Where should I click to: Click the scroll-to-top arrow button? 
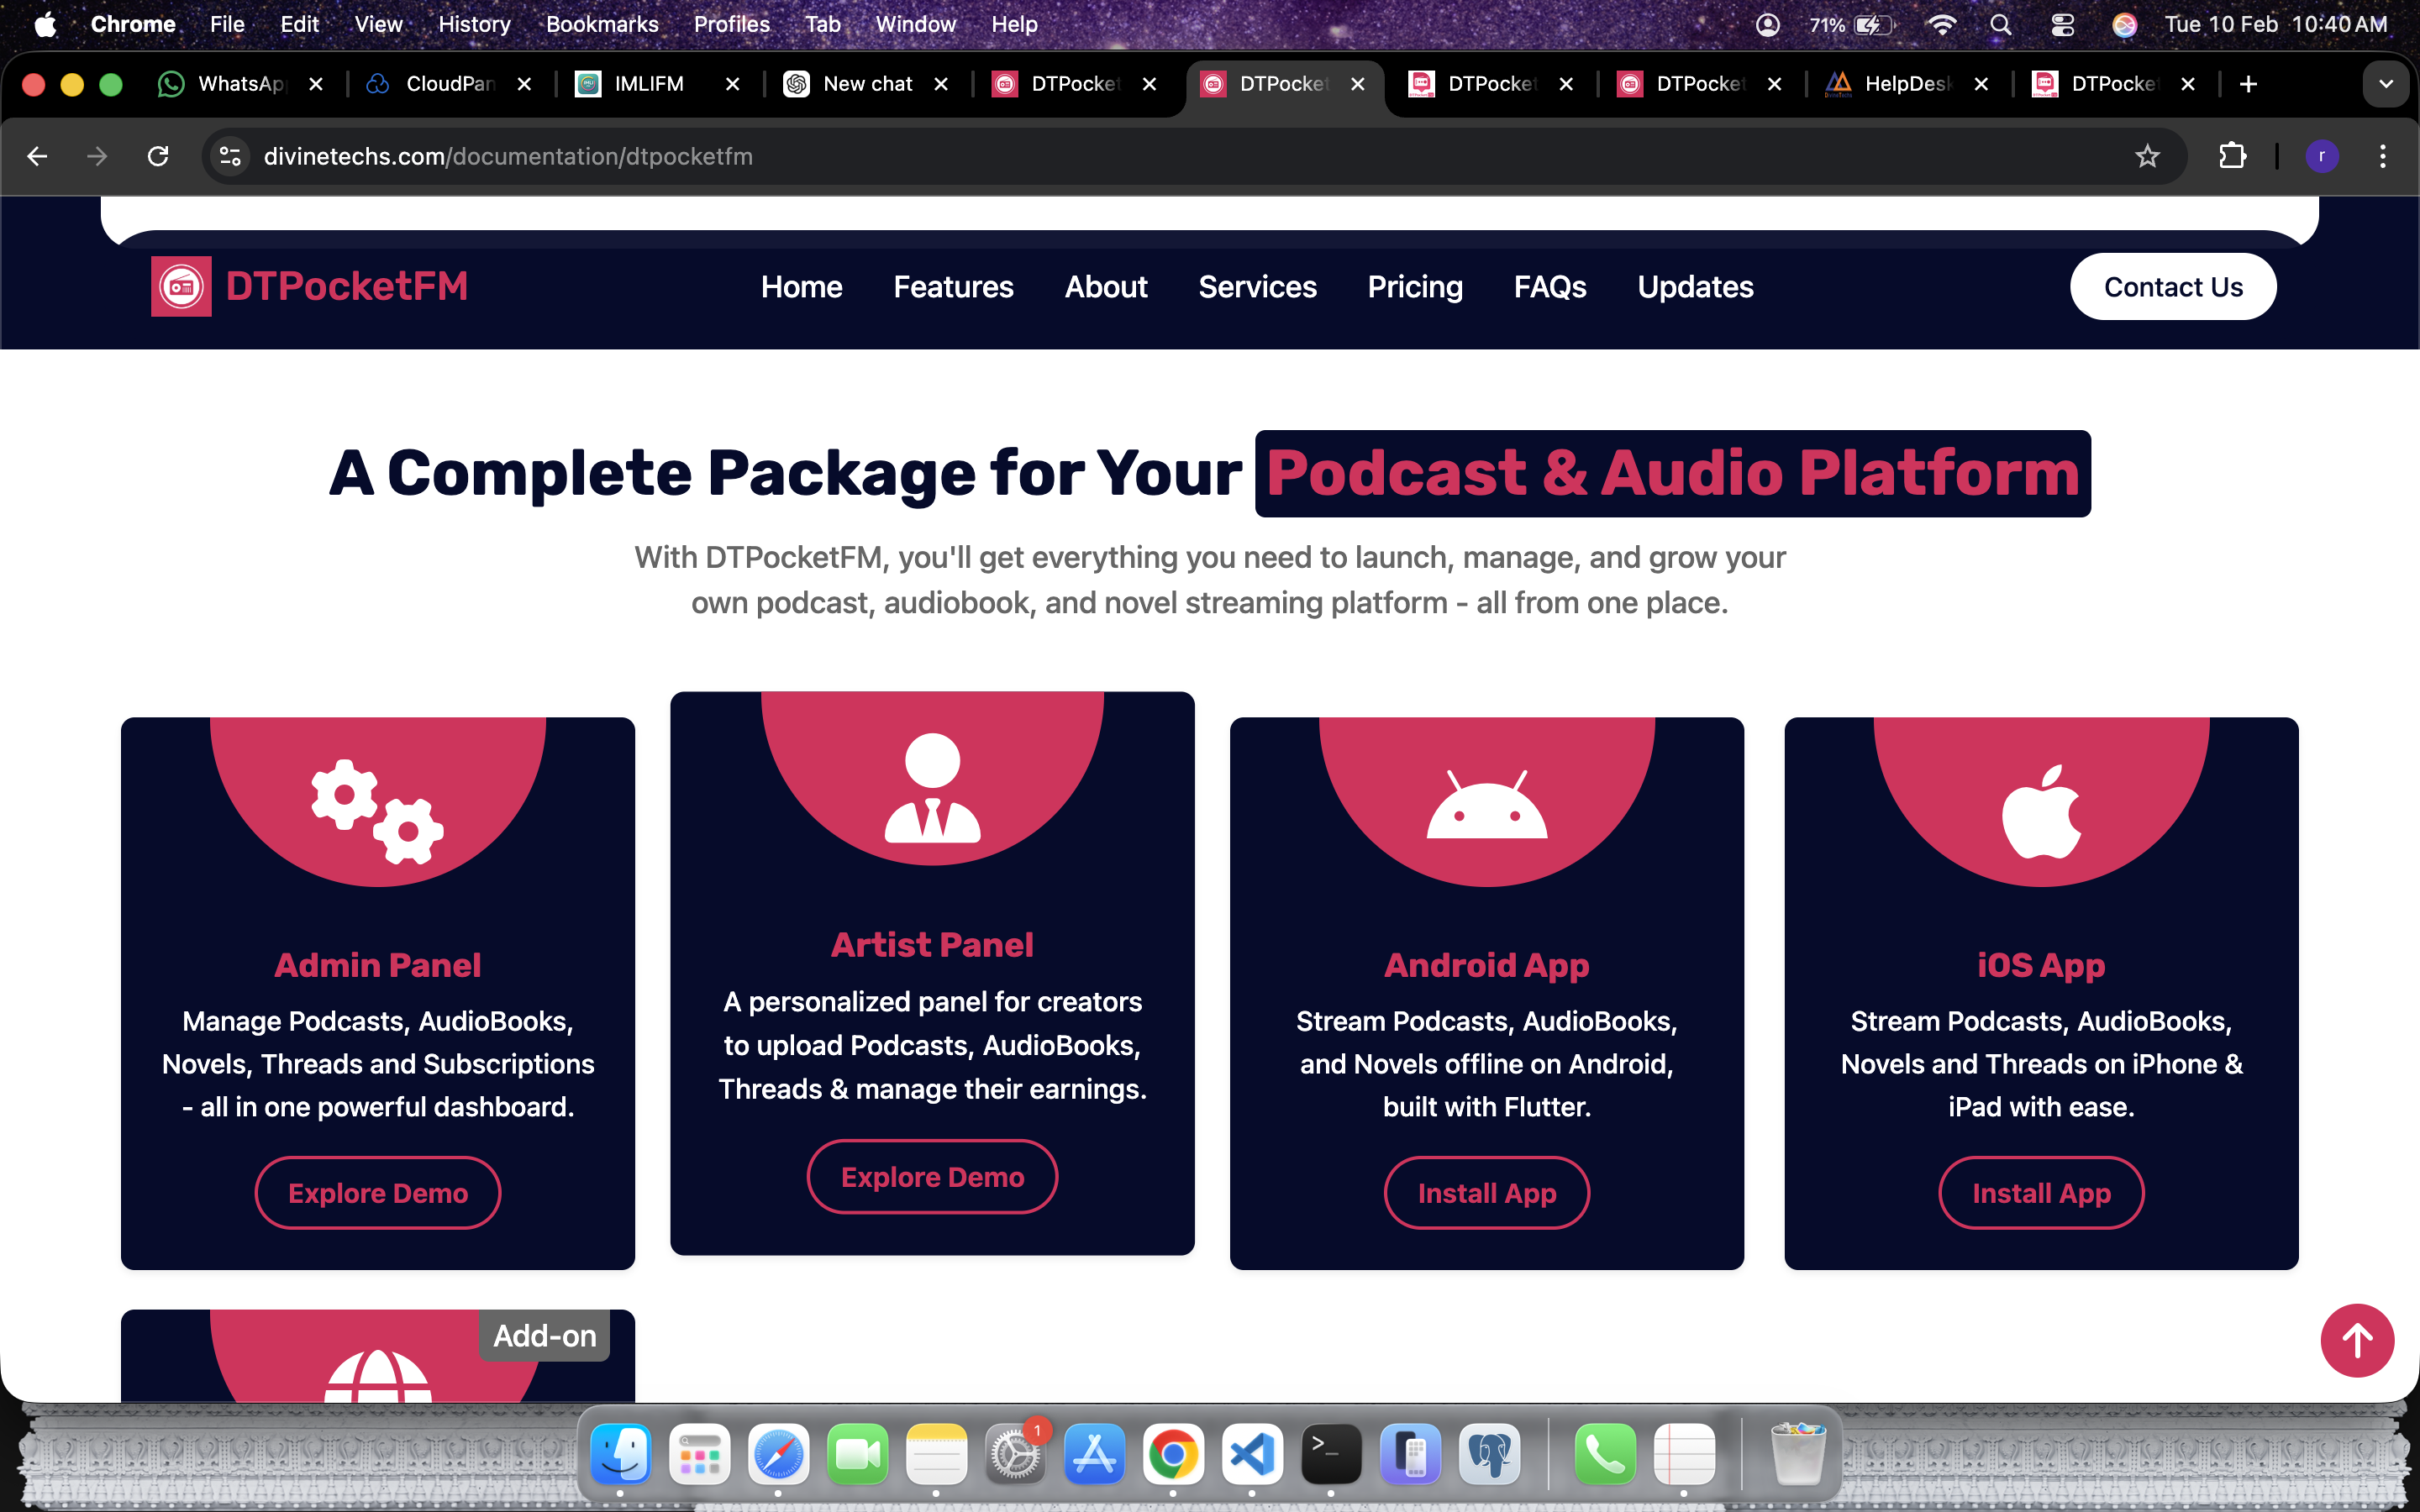point(2356,1340)
